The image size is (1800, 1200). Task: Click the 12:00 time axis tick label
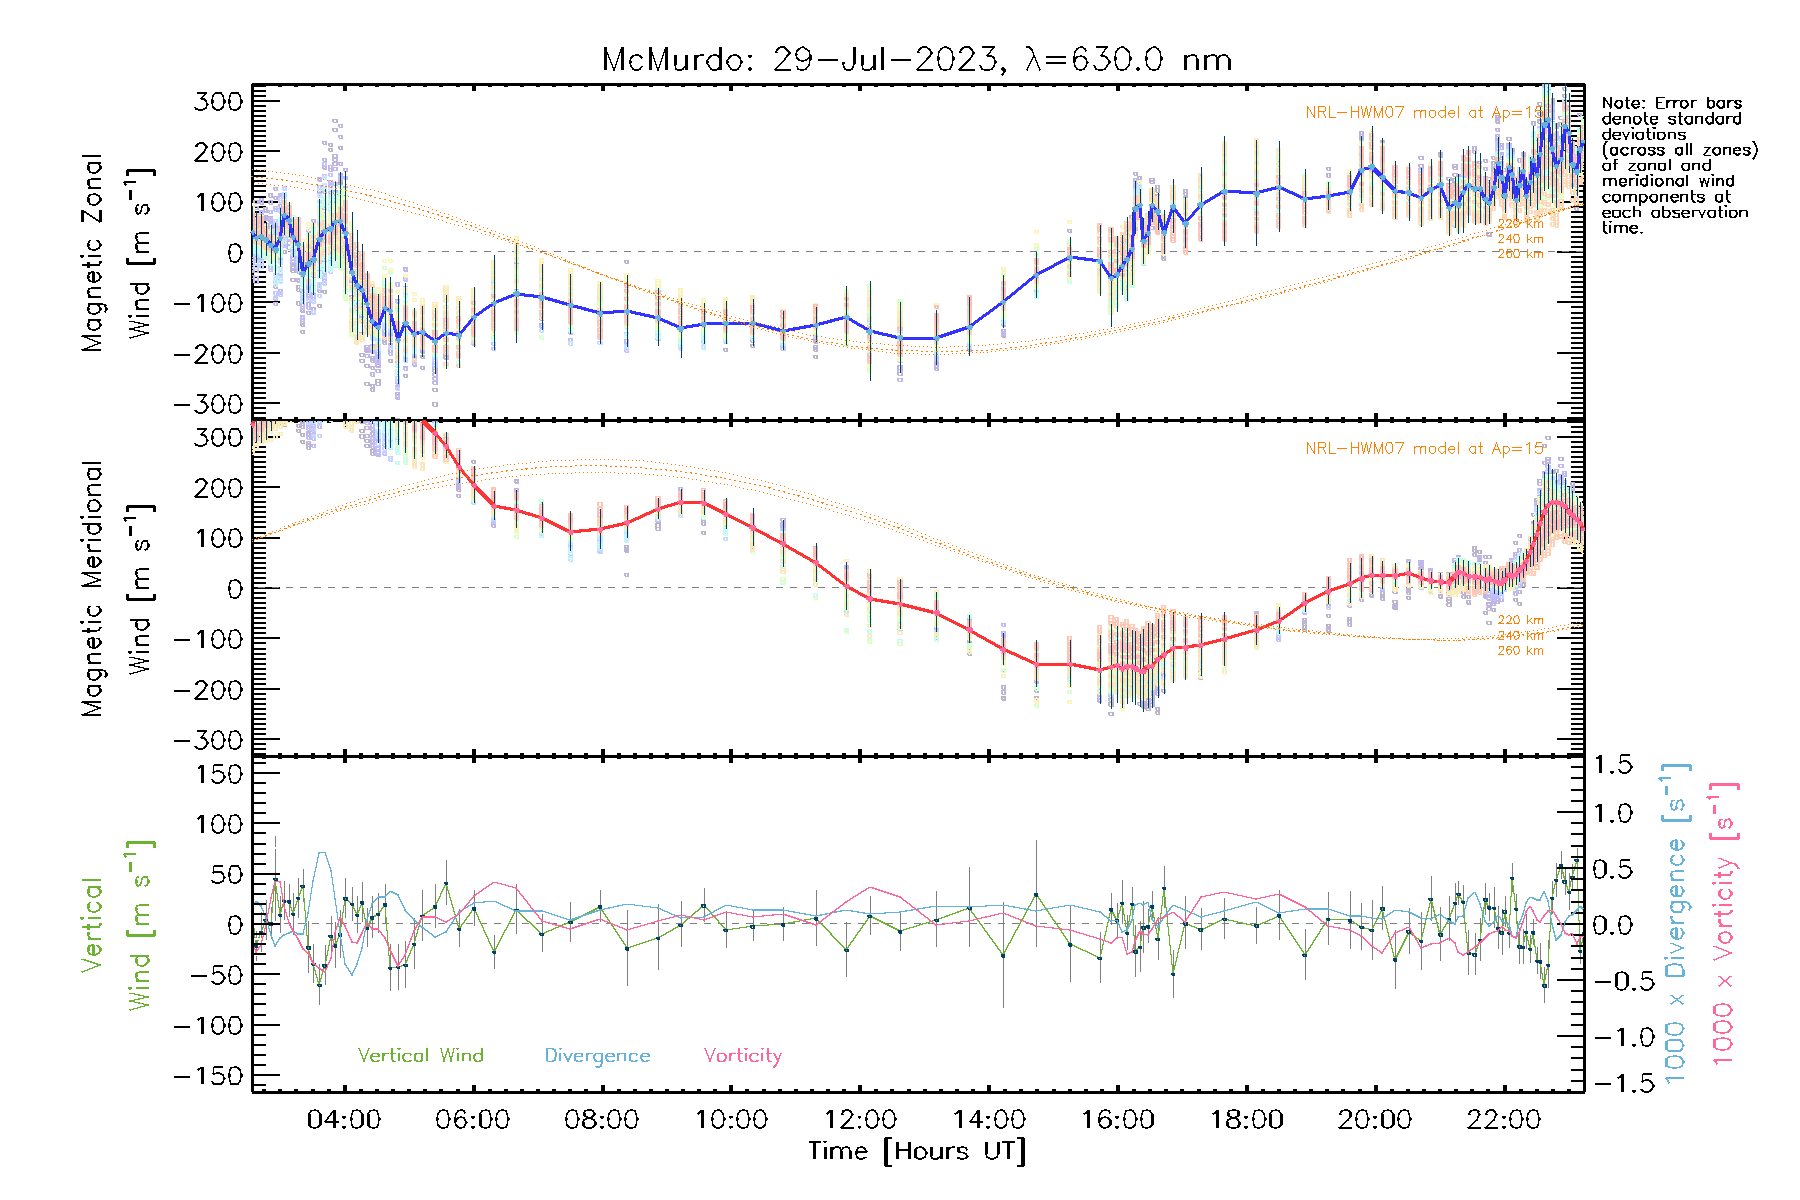click(x=859, y=1119)
